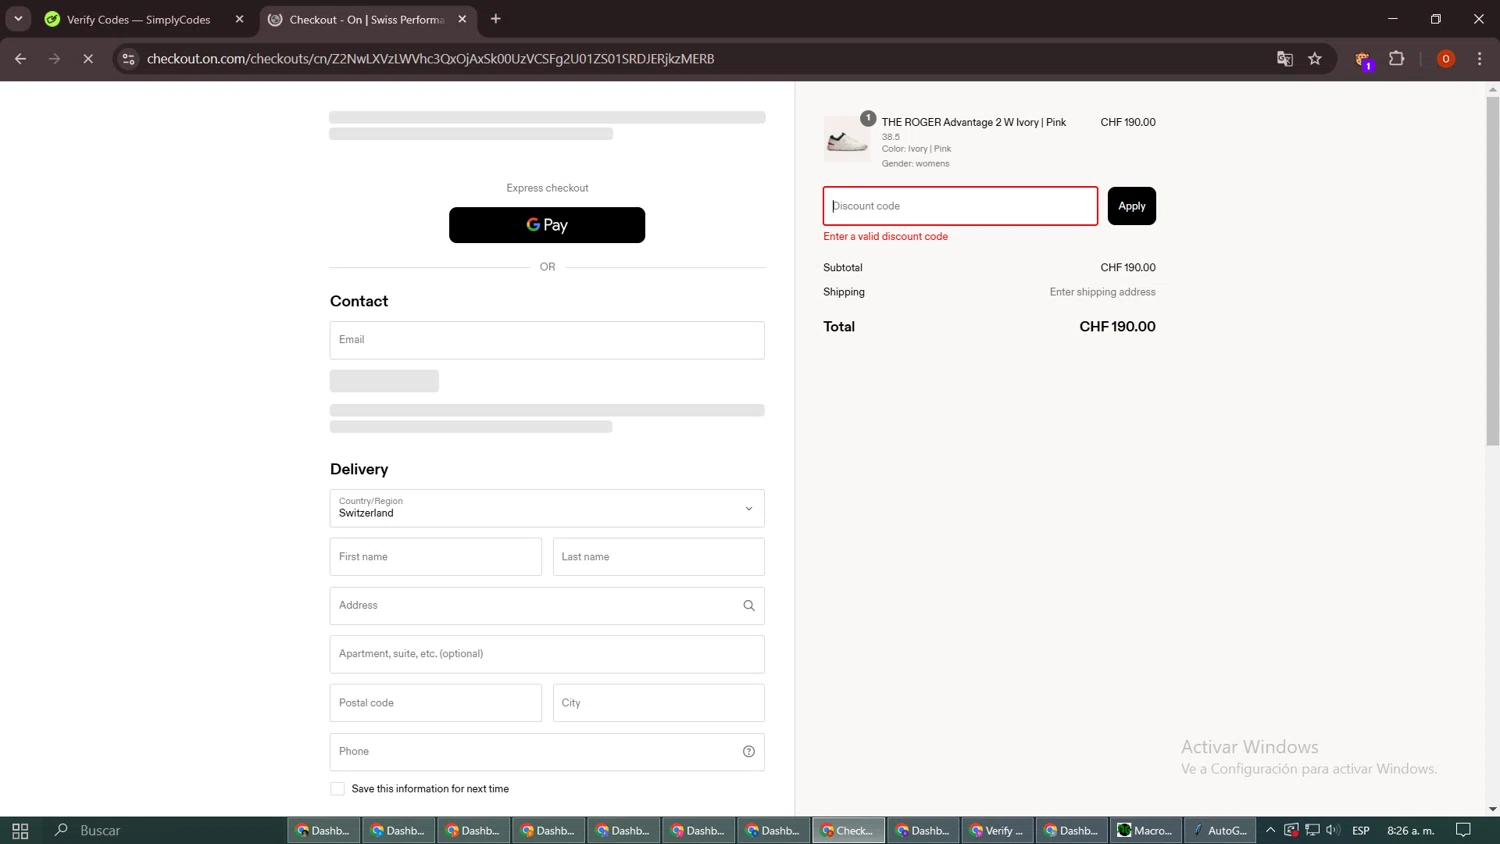
Task: Open the monkey extension with badge 1
Action: pos(1363,60)
